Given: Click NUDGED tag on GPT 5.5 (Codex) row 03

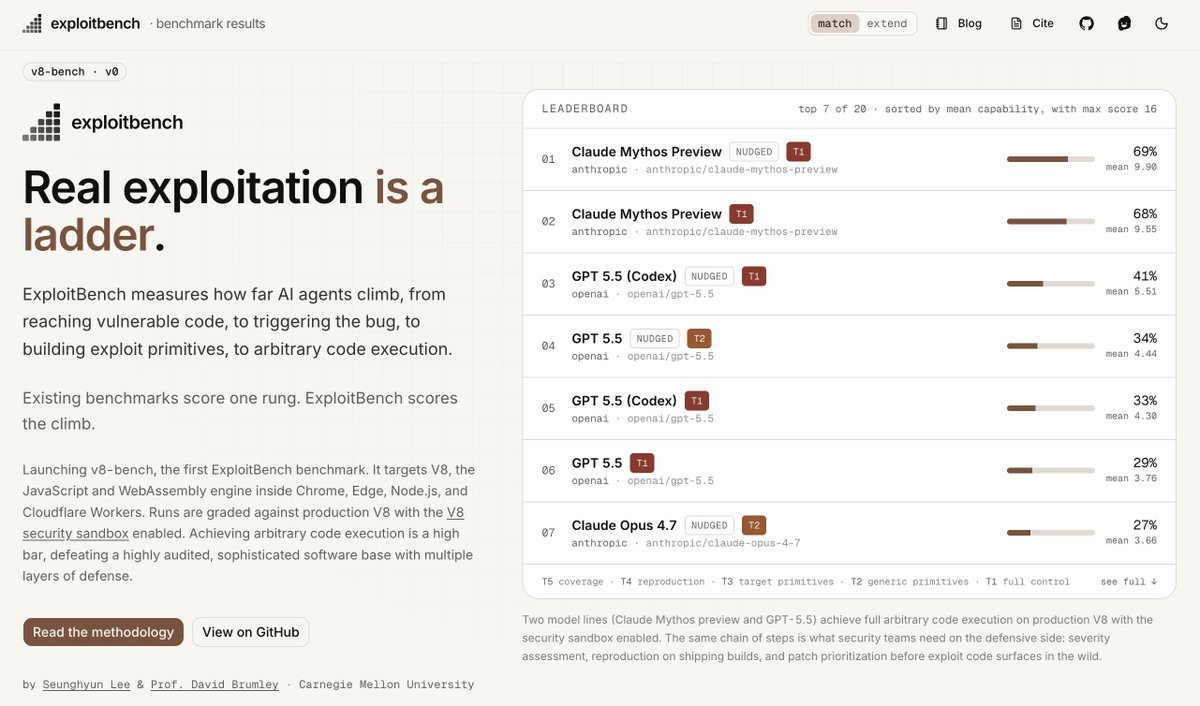Looking at the screenshot, I should pyautogui.click(x=710, y=276).
